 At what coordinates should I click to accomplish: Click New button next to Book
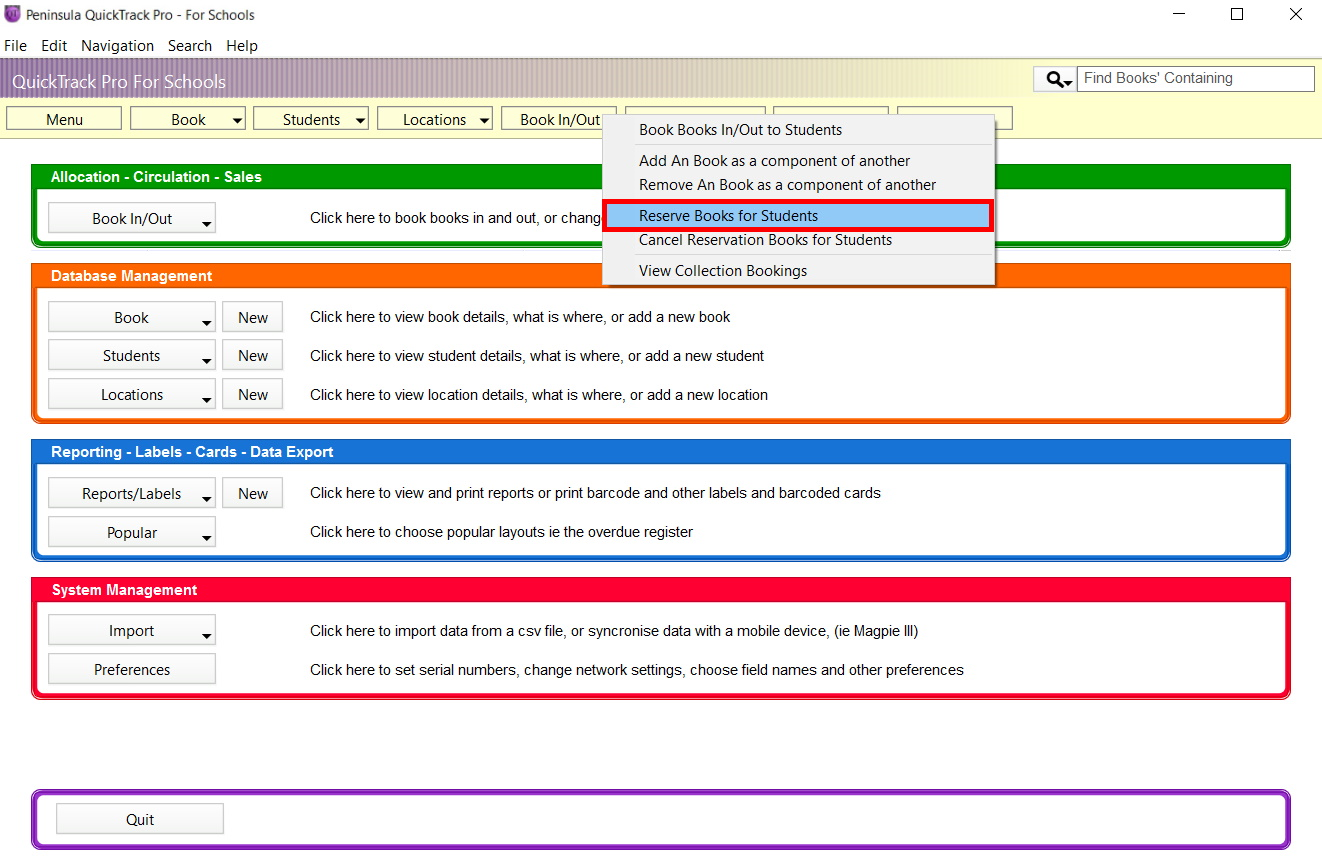click(x=253, y=317)
